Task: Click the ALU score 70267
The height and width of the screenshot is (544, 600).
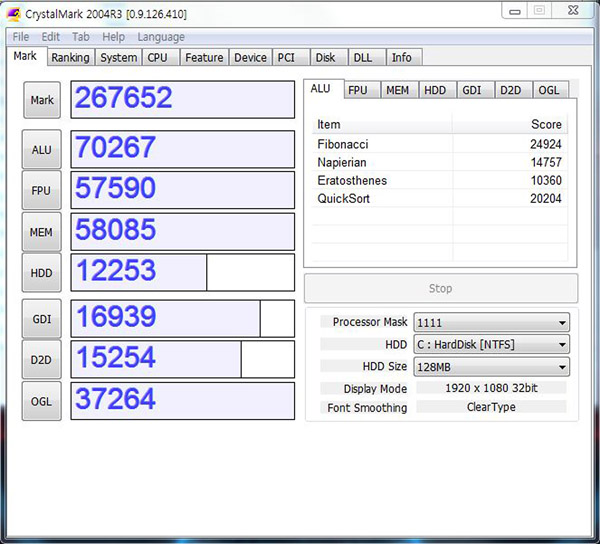Action: (183, 149)
